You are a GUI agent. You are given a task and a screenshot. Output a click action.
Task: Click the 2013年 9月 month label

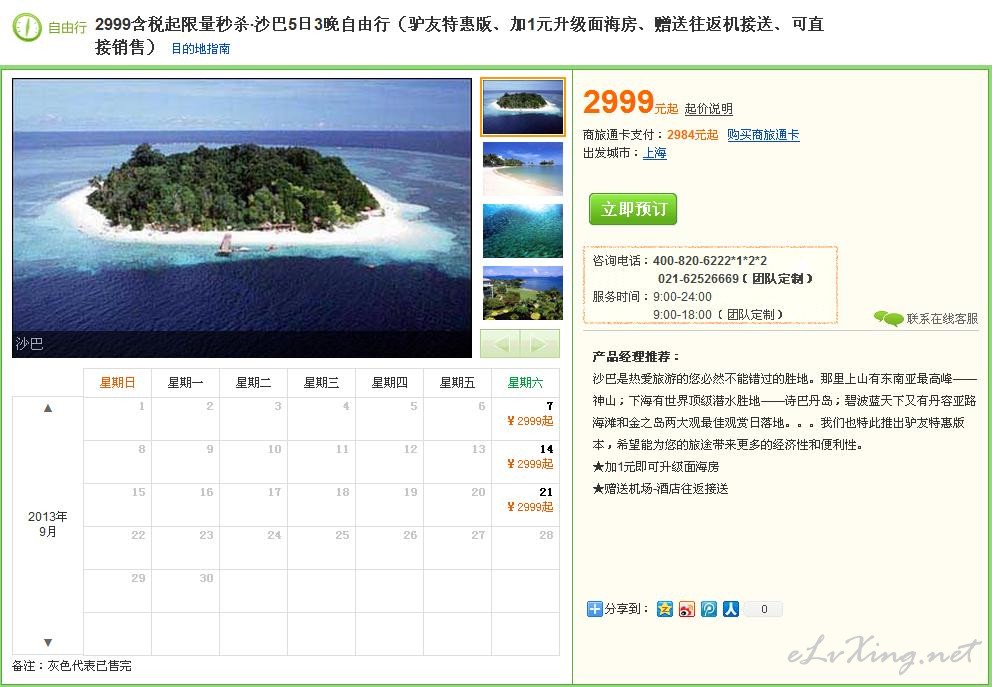click(48, 524)
